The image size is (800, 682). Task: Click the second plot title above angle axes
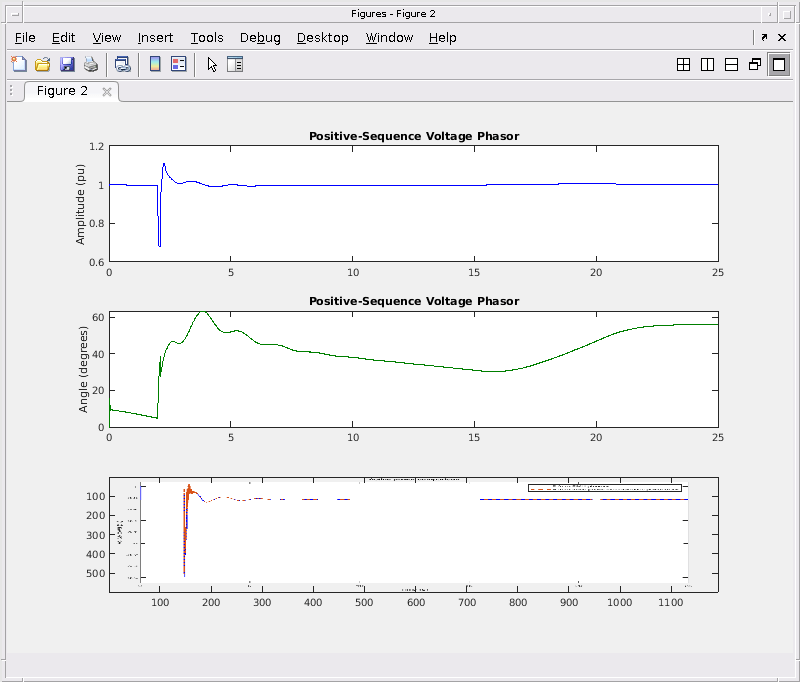click(414, 301)
